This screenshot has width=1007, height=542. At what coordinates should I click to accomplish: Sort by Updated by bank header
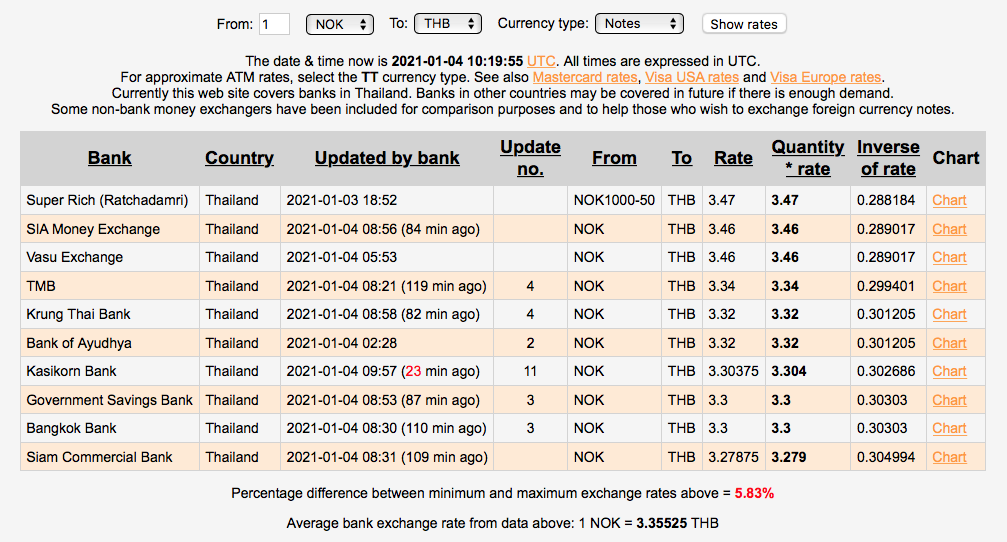(387, 158)
